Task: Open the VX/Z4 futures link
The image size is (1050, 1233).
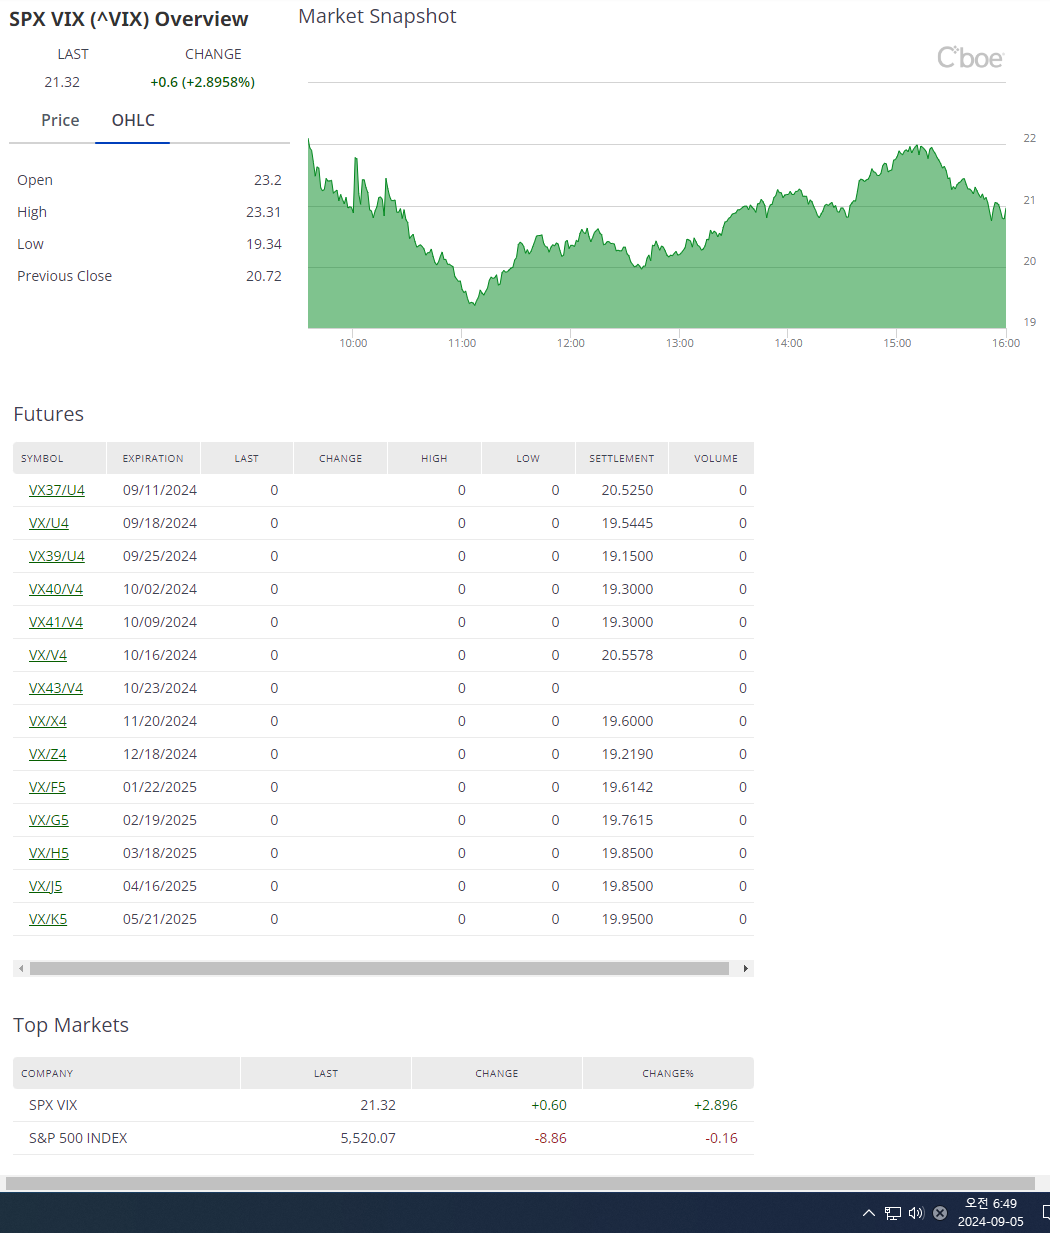Action: [x=48, y=754]
